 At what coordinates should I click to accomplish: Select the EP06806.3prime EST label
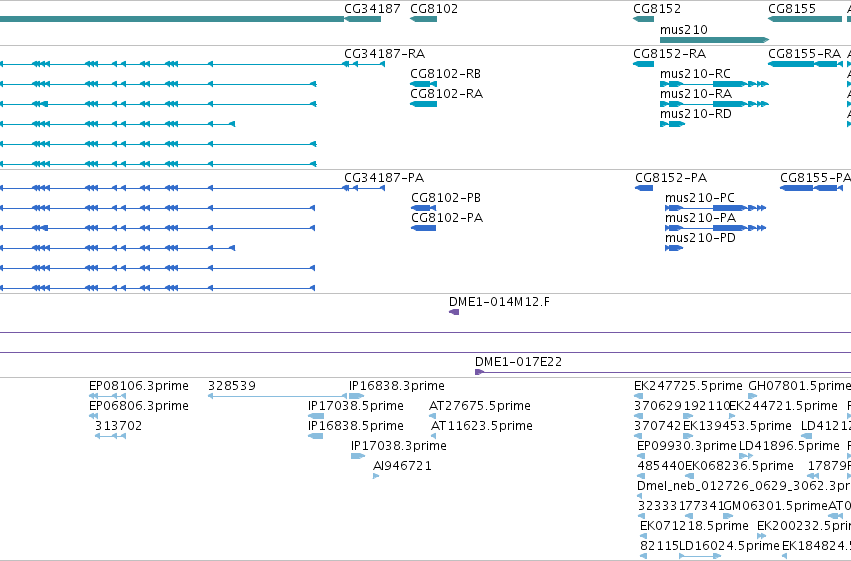(x=139, y=406)
